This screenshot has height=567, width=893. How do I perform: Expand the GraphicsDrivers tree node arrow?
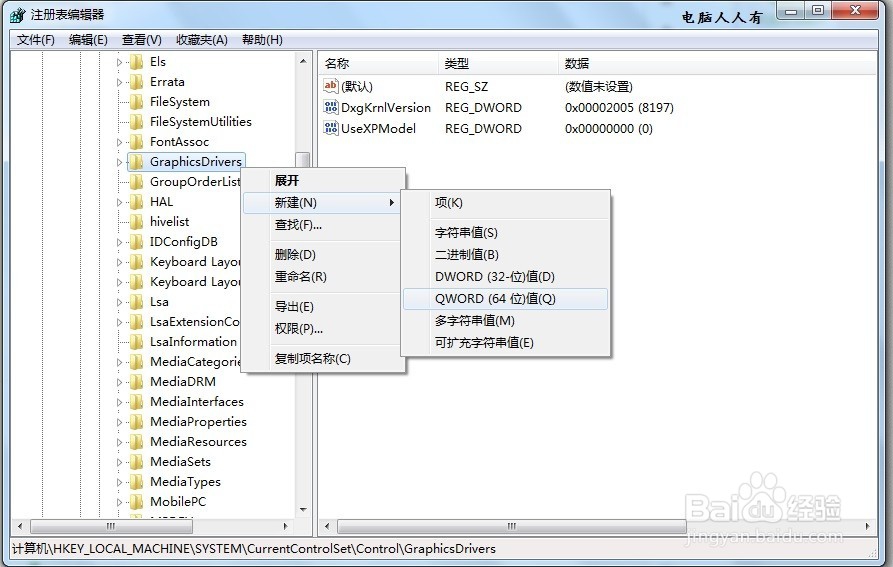pos(119,162)
